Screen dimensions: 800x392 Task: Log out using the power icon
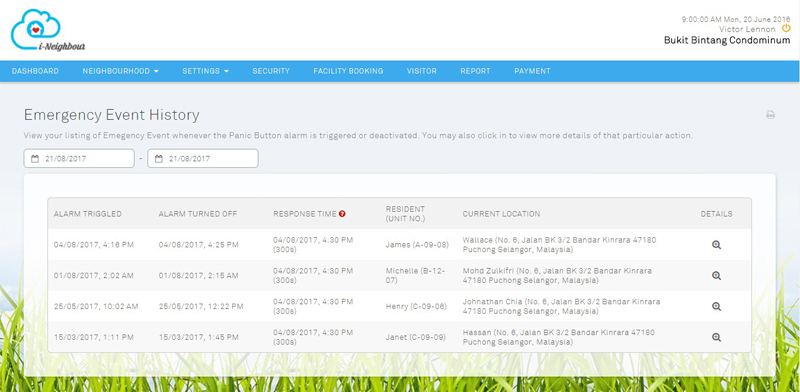[x=786, y=29]
